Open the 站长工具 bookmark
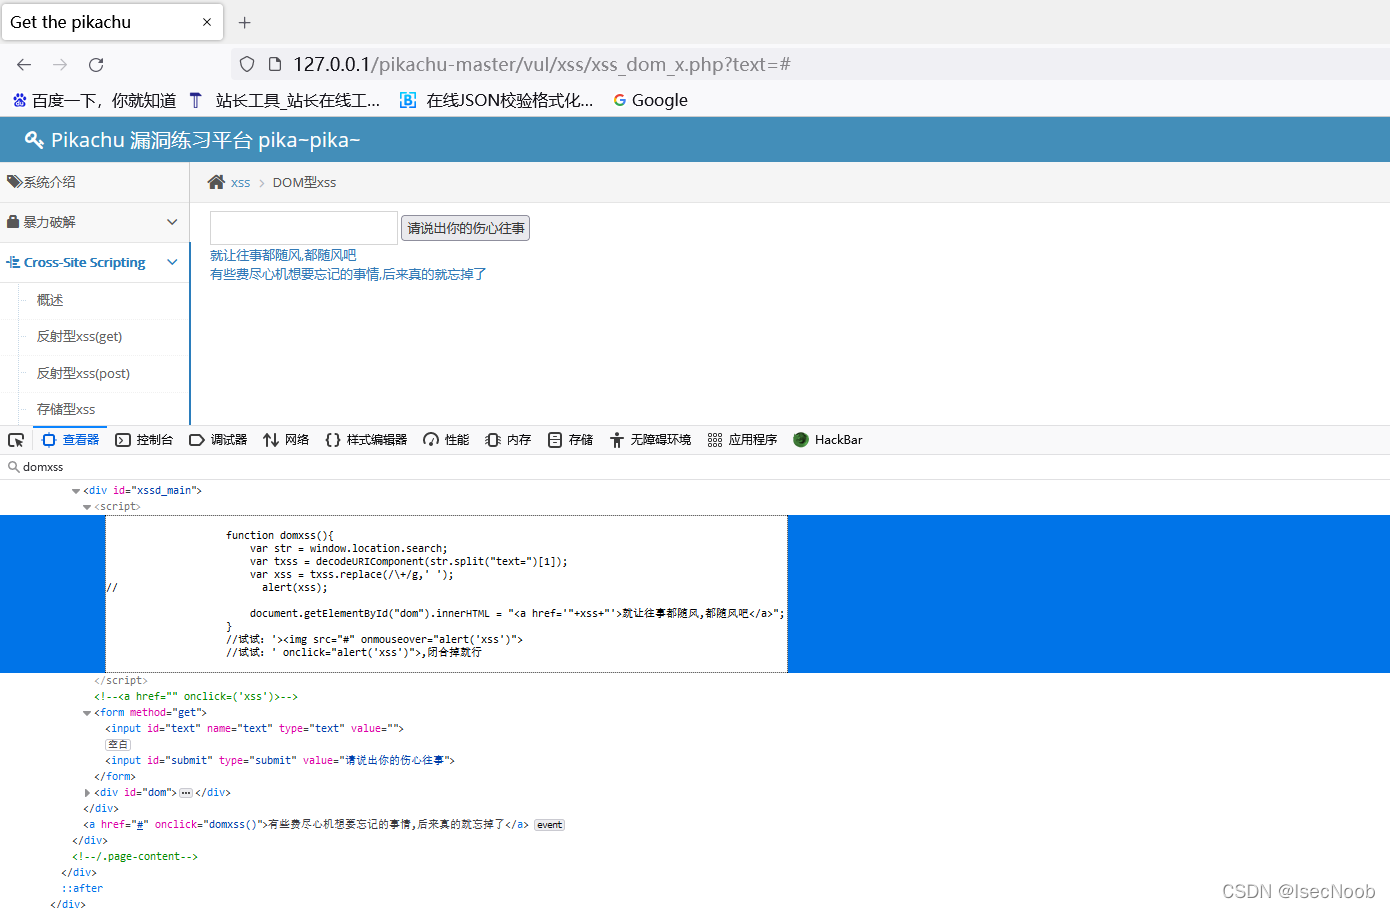This screenshot has height=908, width=1390. point(285,100)
